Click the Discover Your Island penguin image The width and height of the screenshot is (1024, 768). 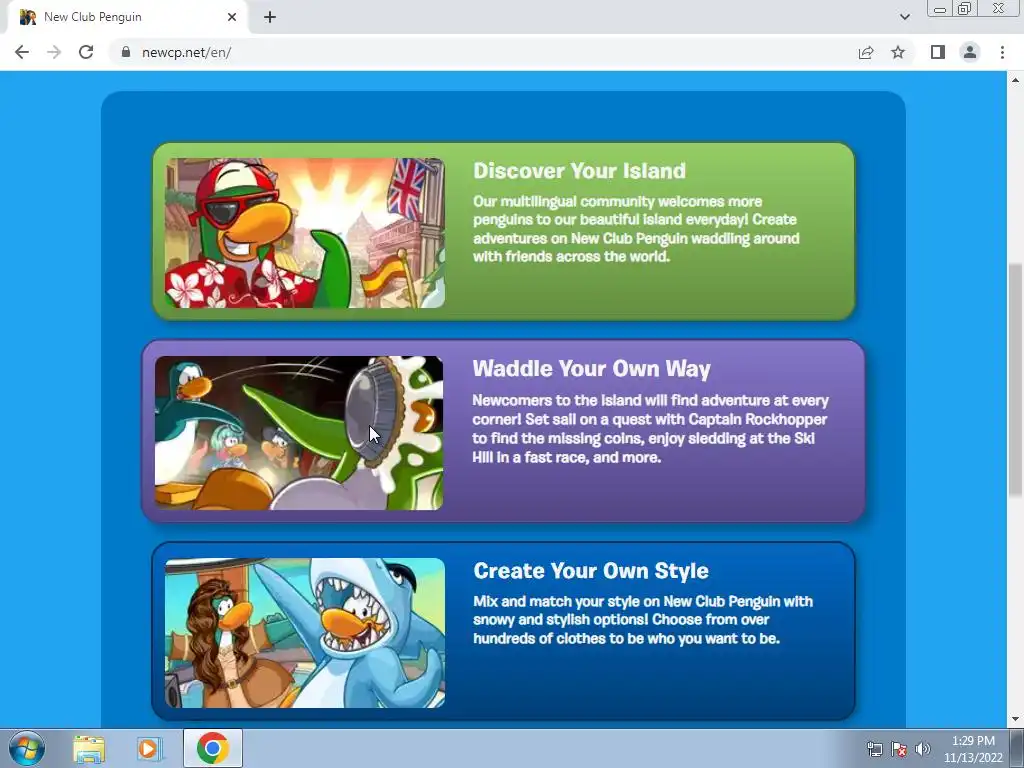click(x=304, y=232)
